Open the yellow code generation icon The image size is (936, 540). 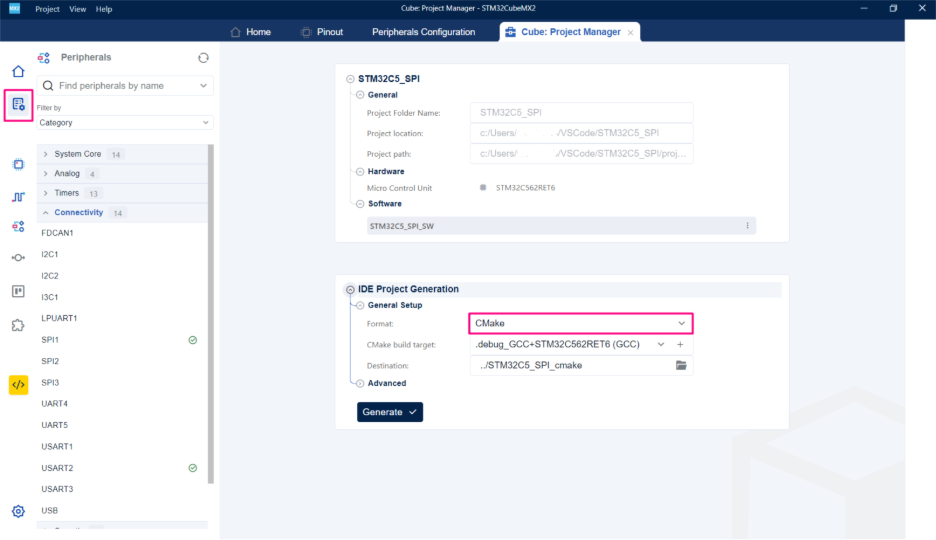tap(19, 385)
